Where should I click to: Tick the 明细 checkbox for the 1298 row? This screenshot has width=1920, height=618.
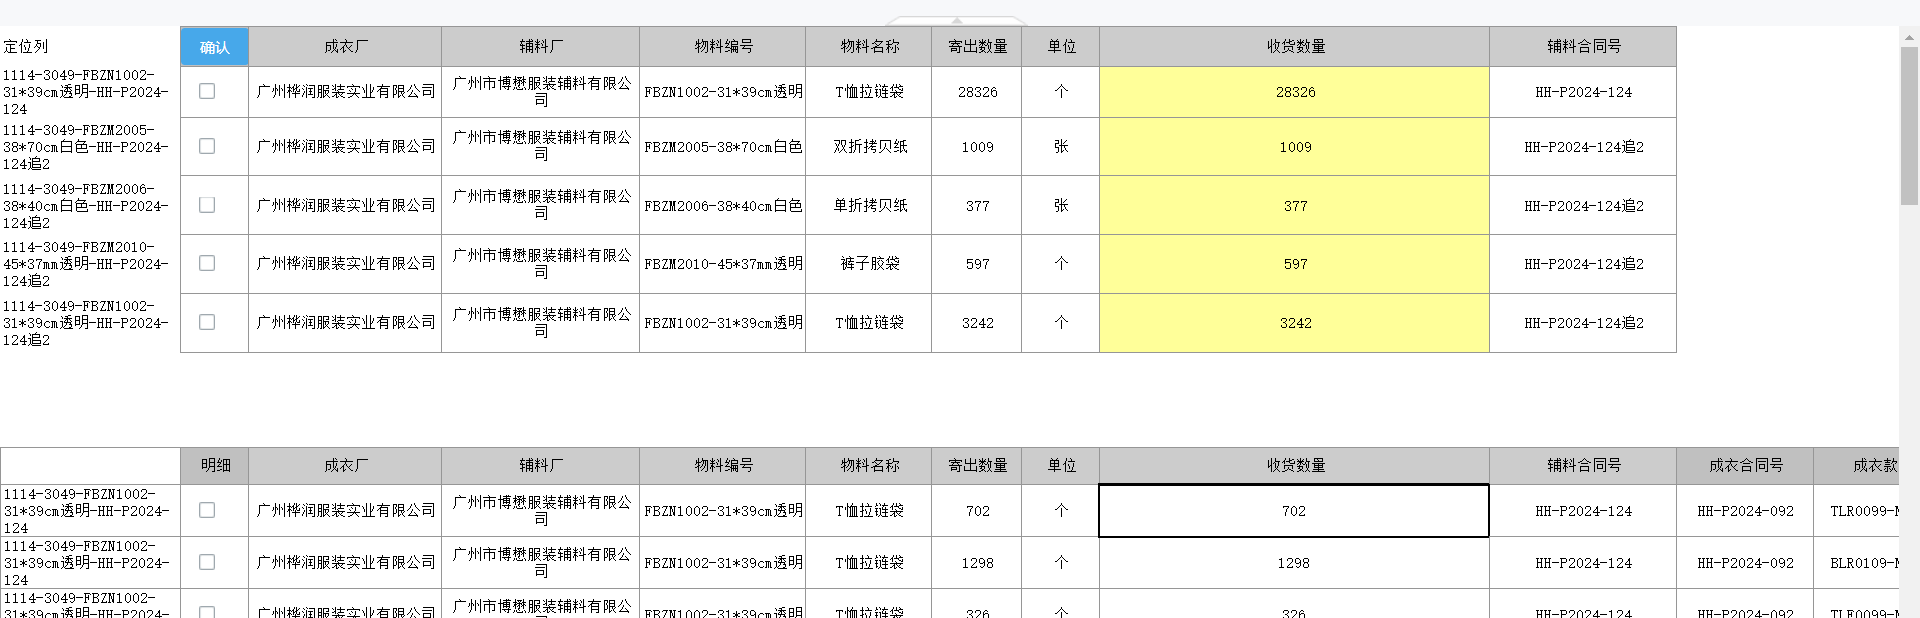pos(207,562)
